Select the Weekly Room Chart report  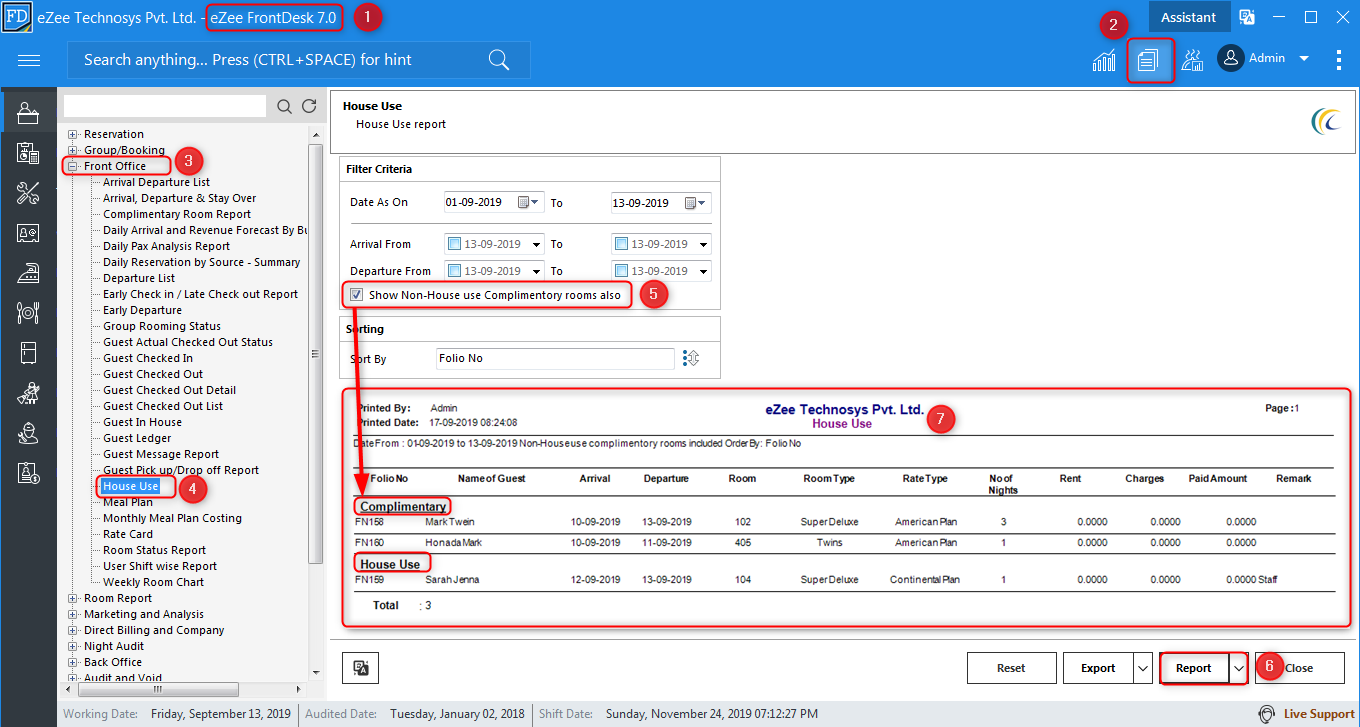point(153,582)
